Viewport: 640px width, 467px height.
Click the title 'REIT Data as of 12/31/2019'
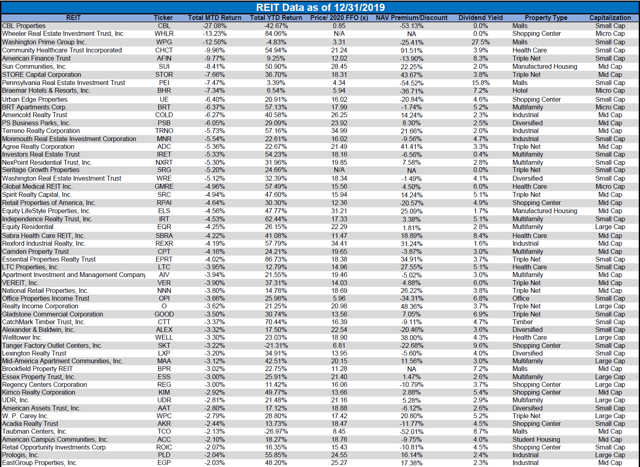[320, 7]
